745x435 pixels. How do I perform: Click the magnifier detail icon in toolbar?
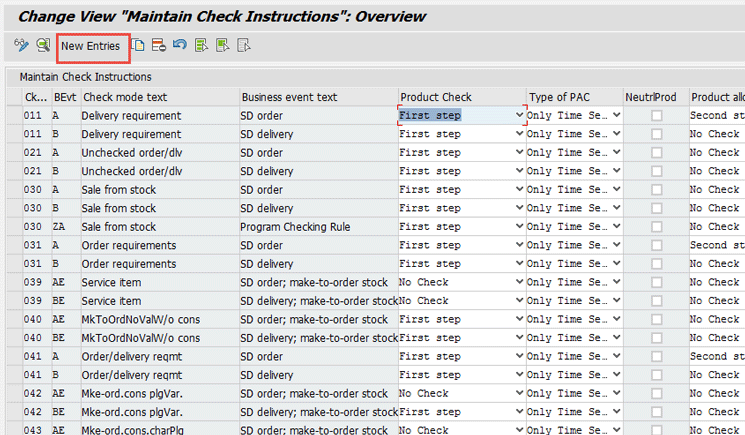[43, 45]
